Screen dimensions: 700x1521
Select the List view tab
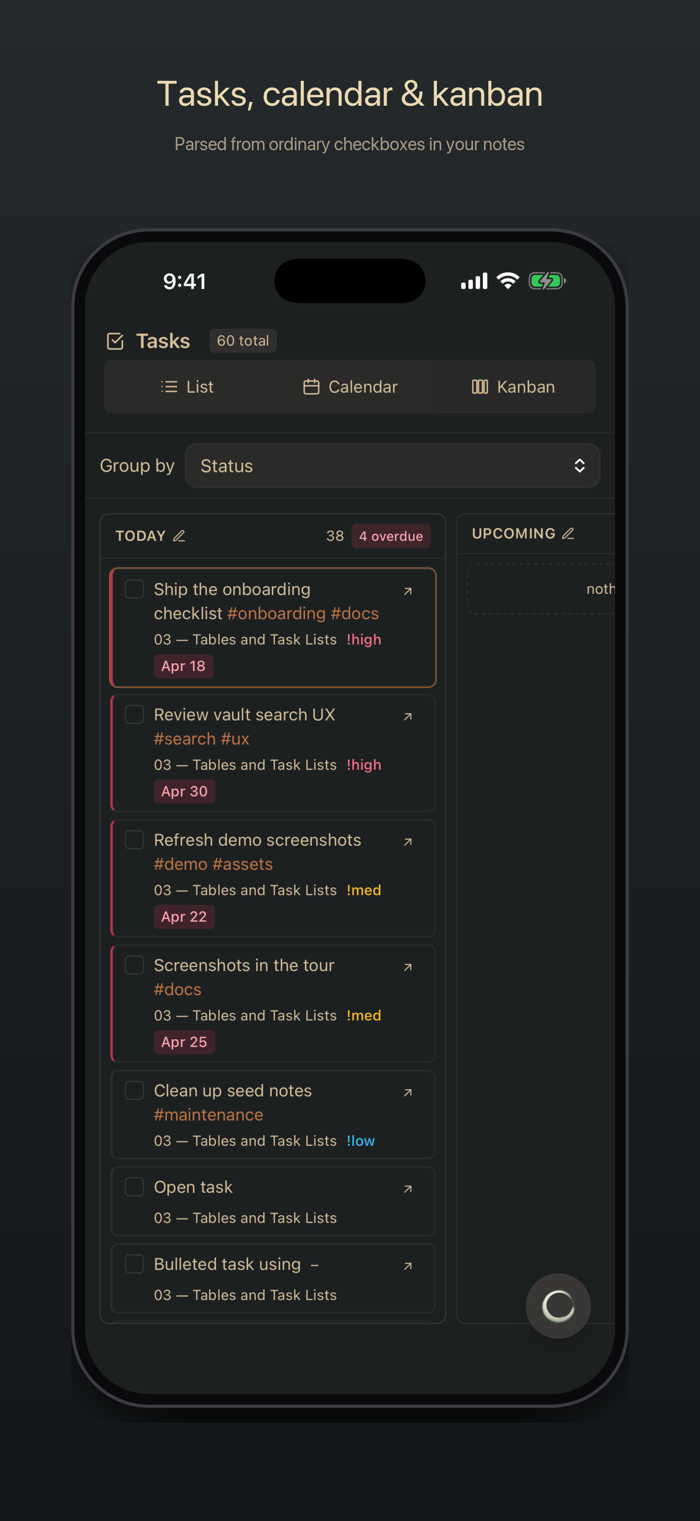[187, 387]
